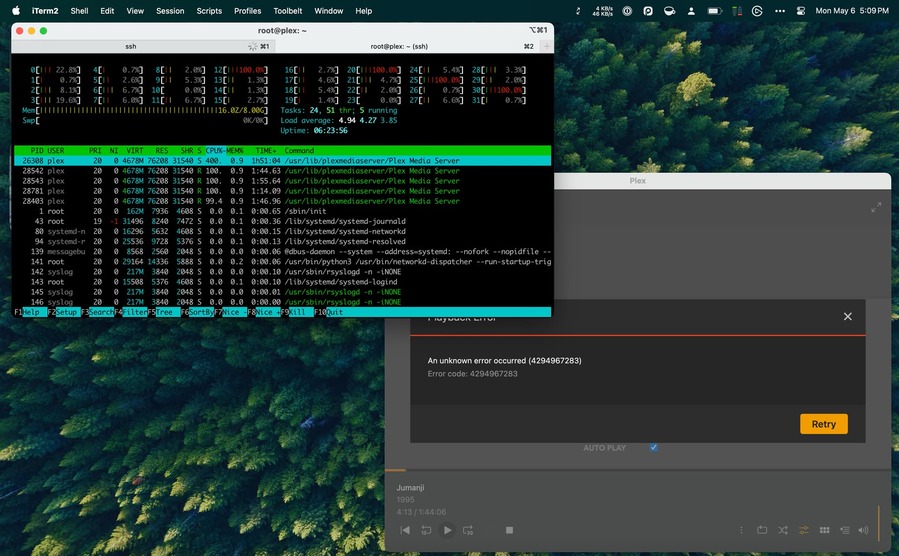The image size is (899, 556).
Task: Select the systemd-logind process row
Action: (x=282, y=282)
